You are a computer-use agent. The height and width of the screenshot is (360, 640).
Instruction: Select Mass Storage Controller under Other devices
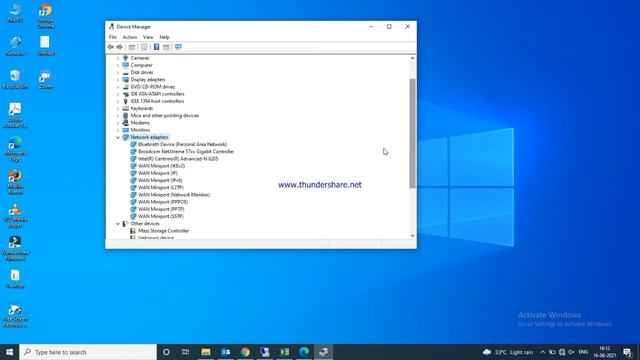[x=163, y=231]
